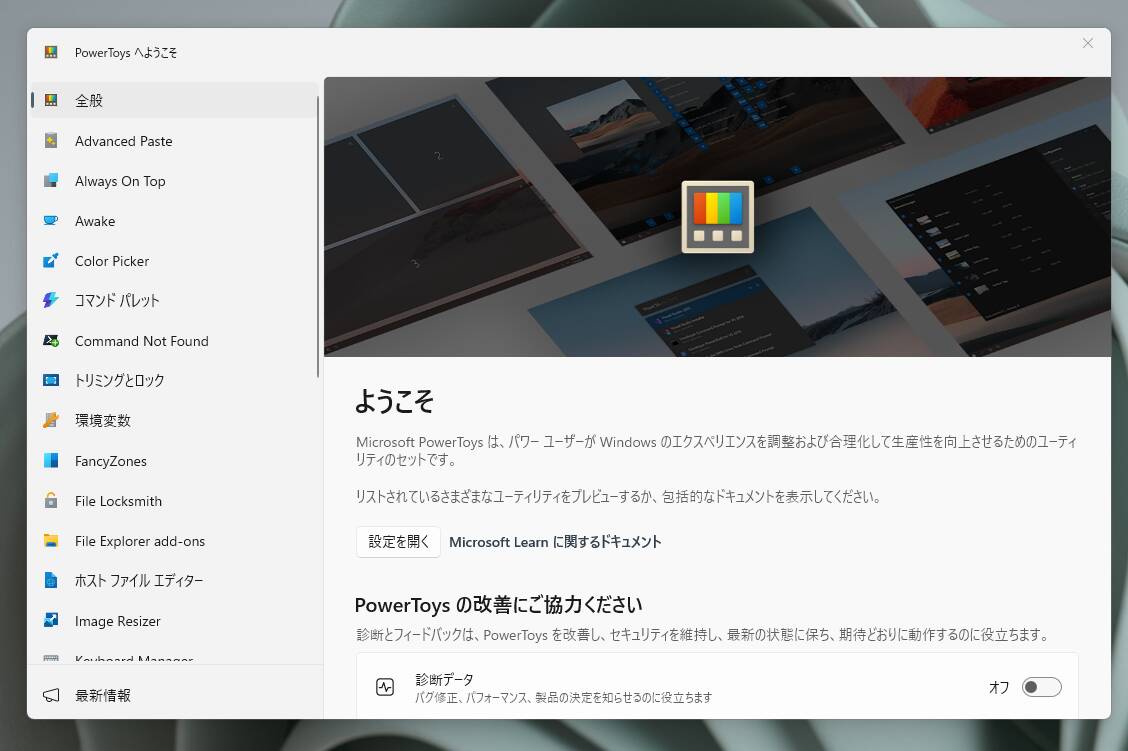This screenshot has width=1128, height=751.
Task: Open the Color Picker page
Action: coord(174,260)
